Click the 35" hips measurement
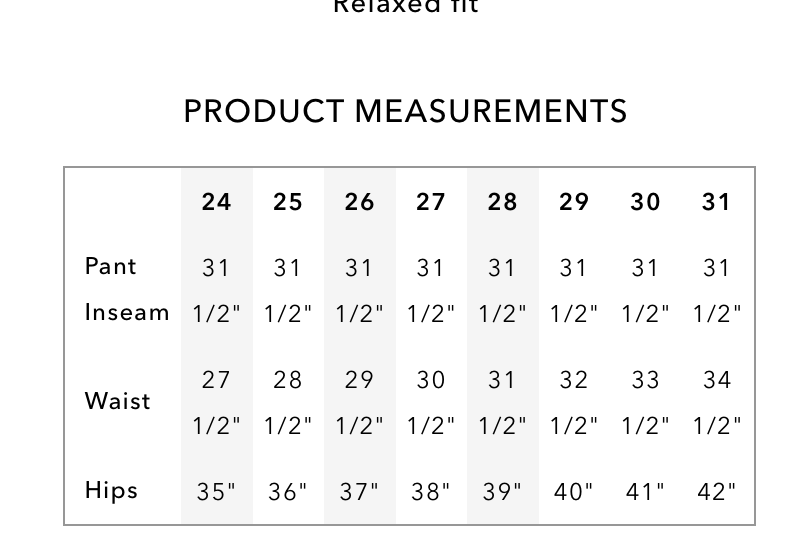 pyautogui.click(x=217, y=492)
